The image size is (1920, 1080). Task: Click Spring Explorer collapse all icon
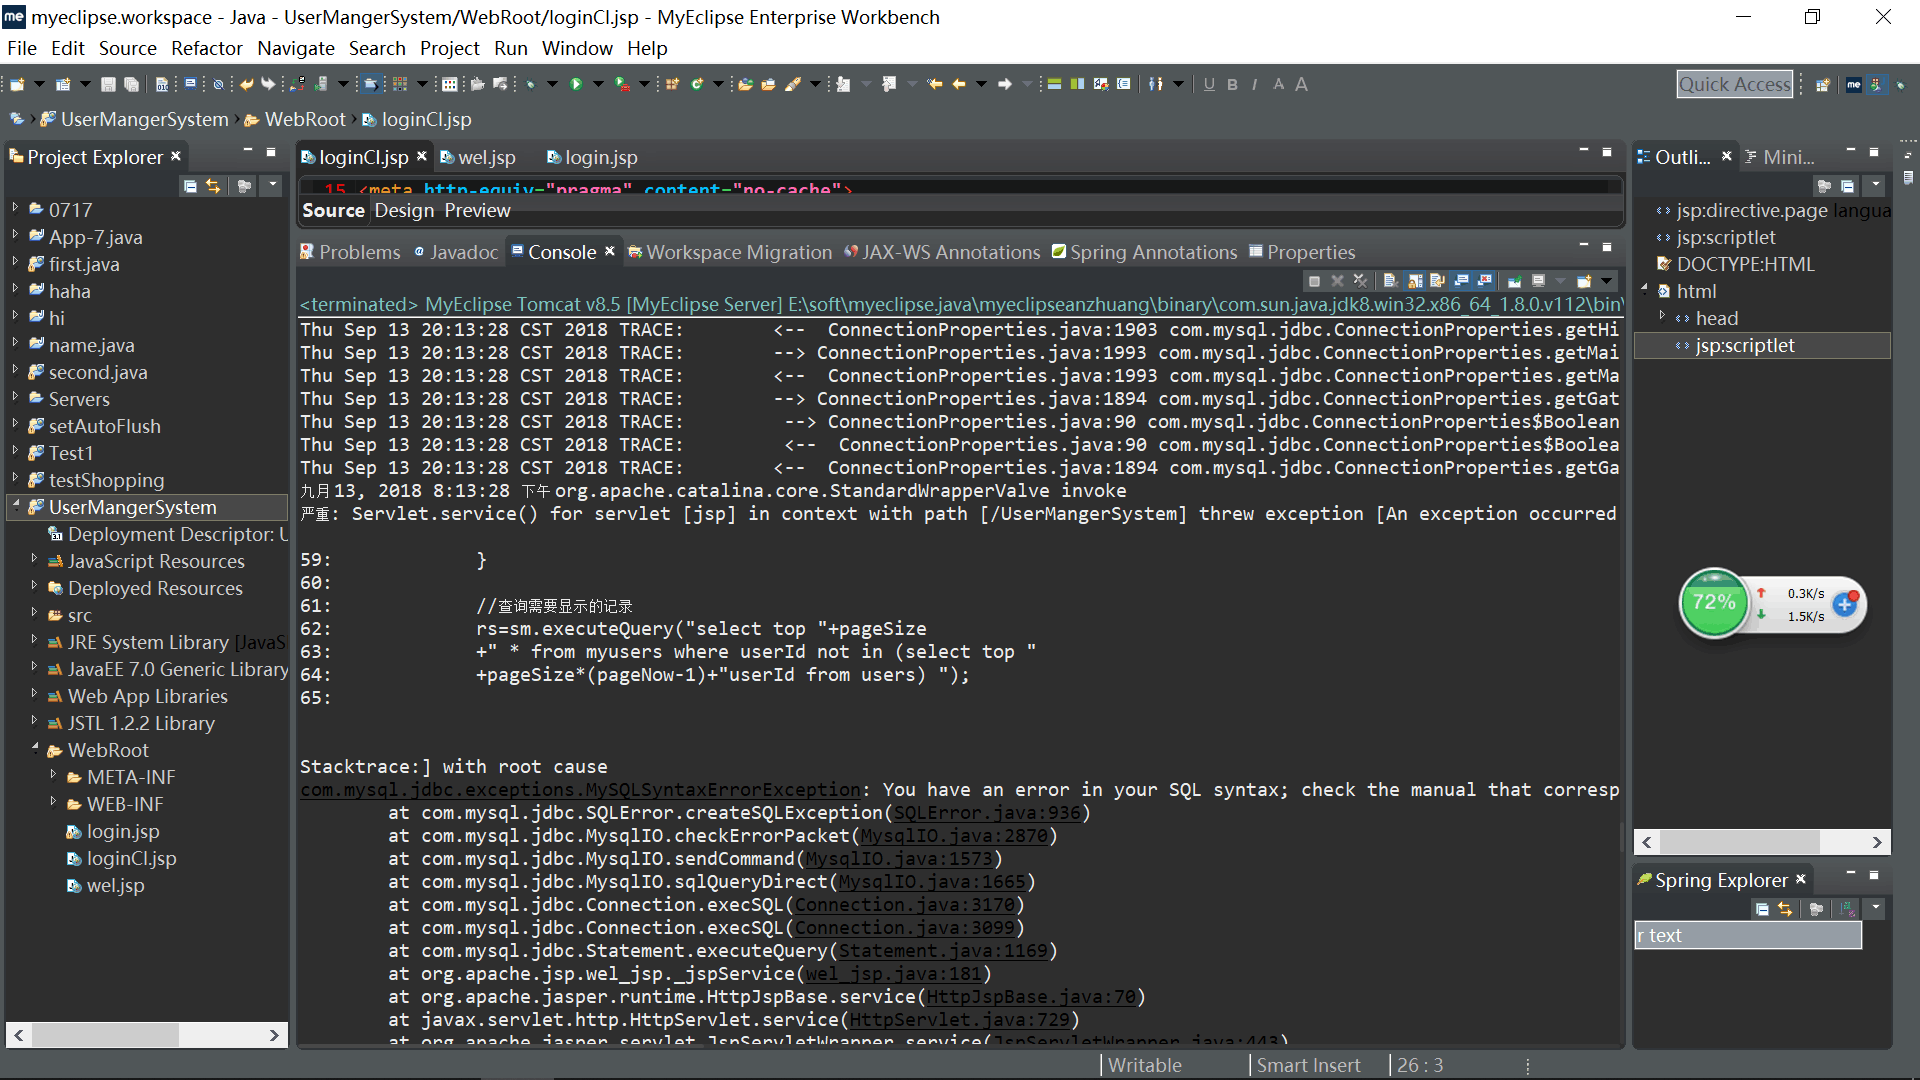[x=1762, y=909]
